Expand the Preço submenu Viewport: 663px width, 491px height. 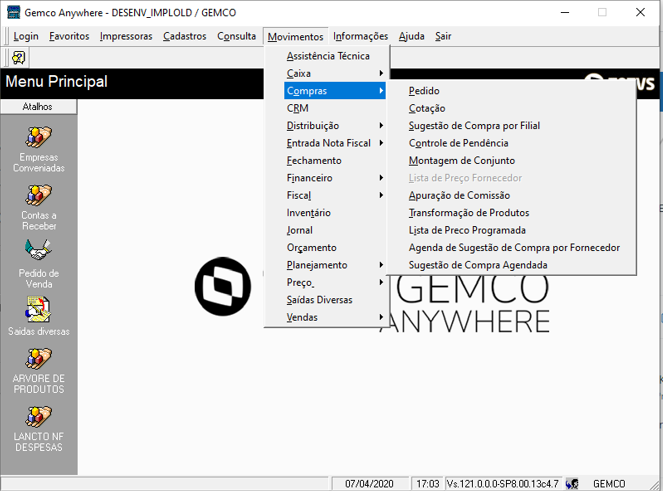[x=335, y=282]
